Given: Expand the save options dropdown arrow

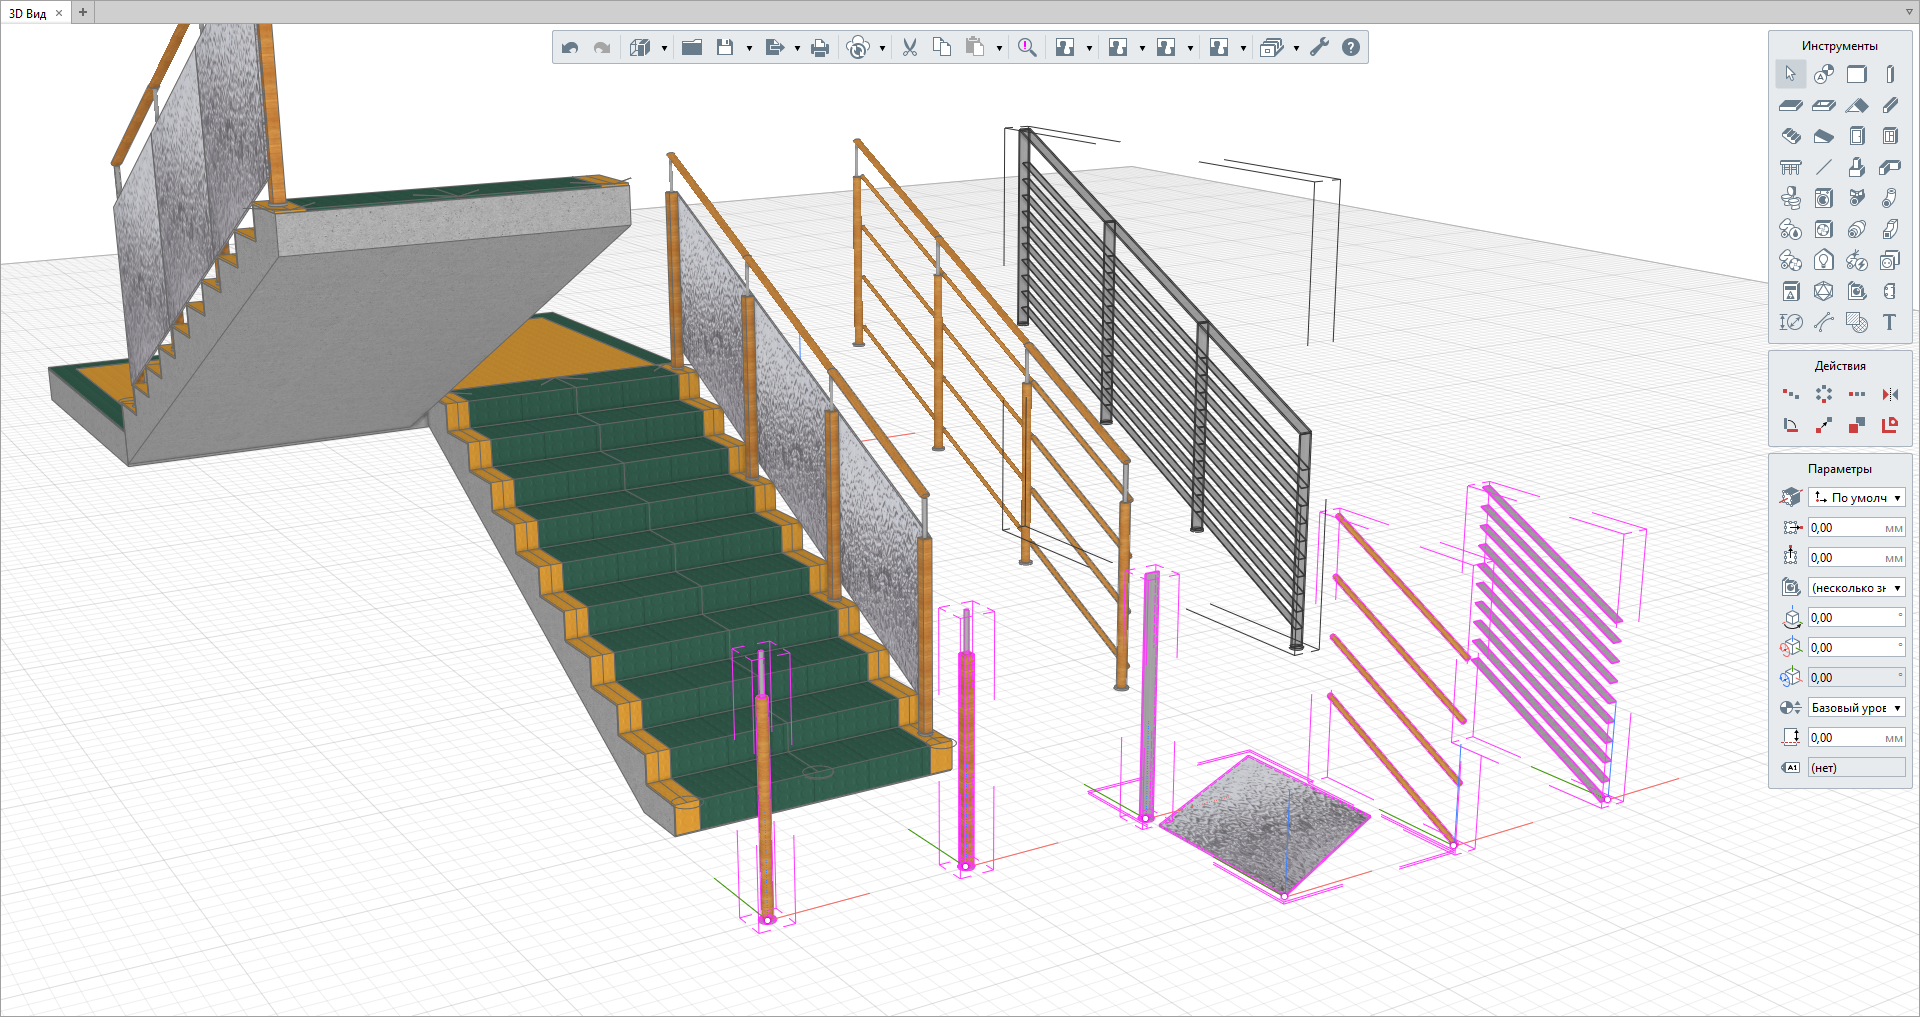Looking at the screenshot, I should click(x=749, y=48).
